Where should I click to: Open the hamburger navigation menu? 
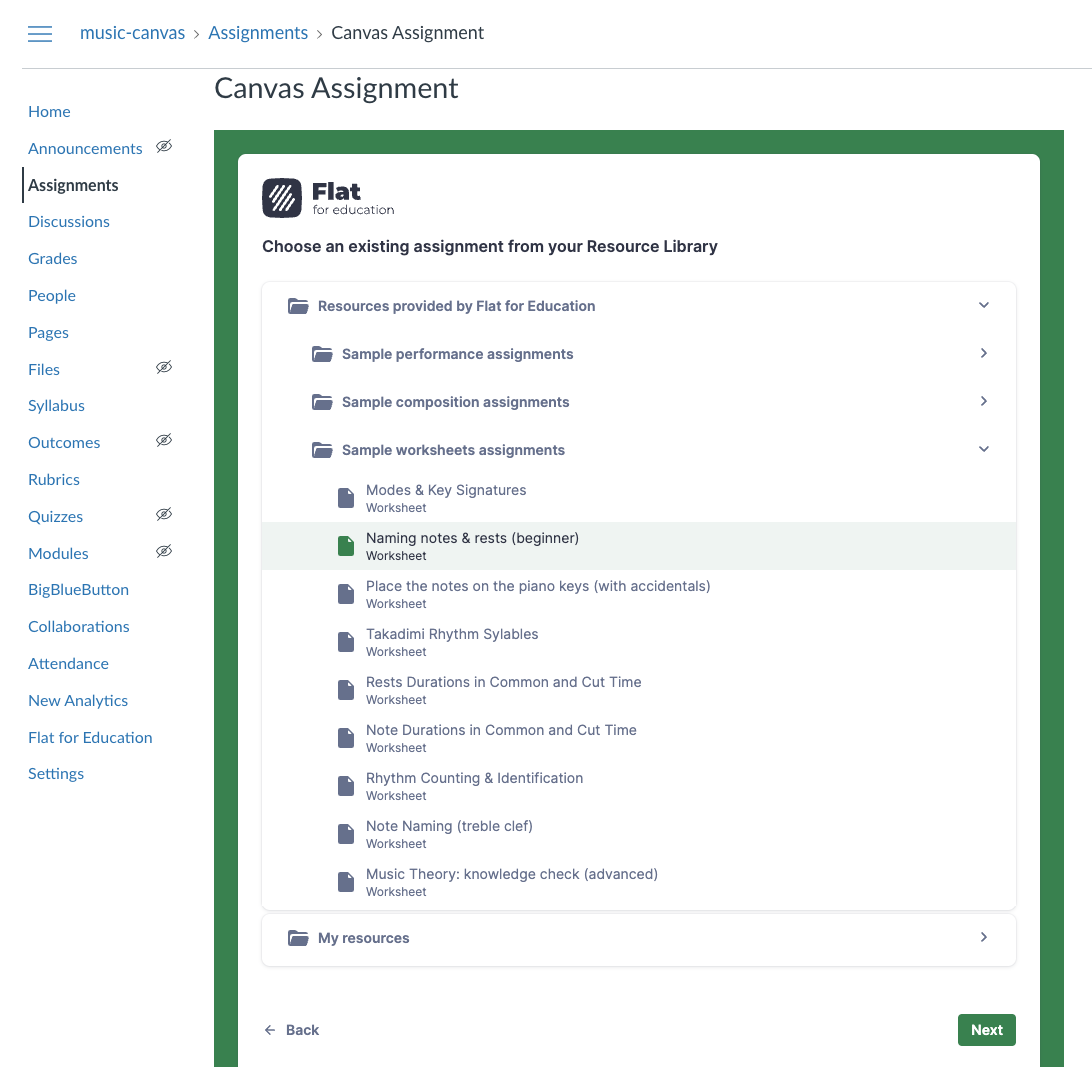(x=40, y=33)
